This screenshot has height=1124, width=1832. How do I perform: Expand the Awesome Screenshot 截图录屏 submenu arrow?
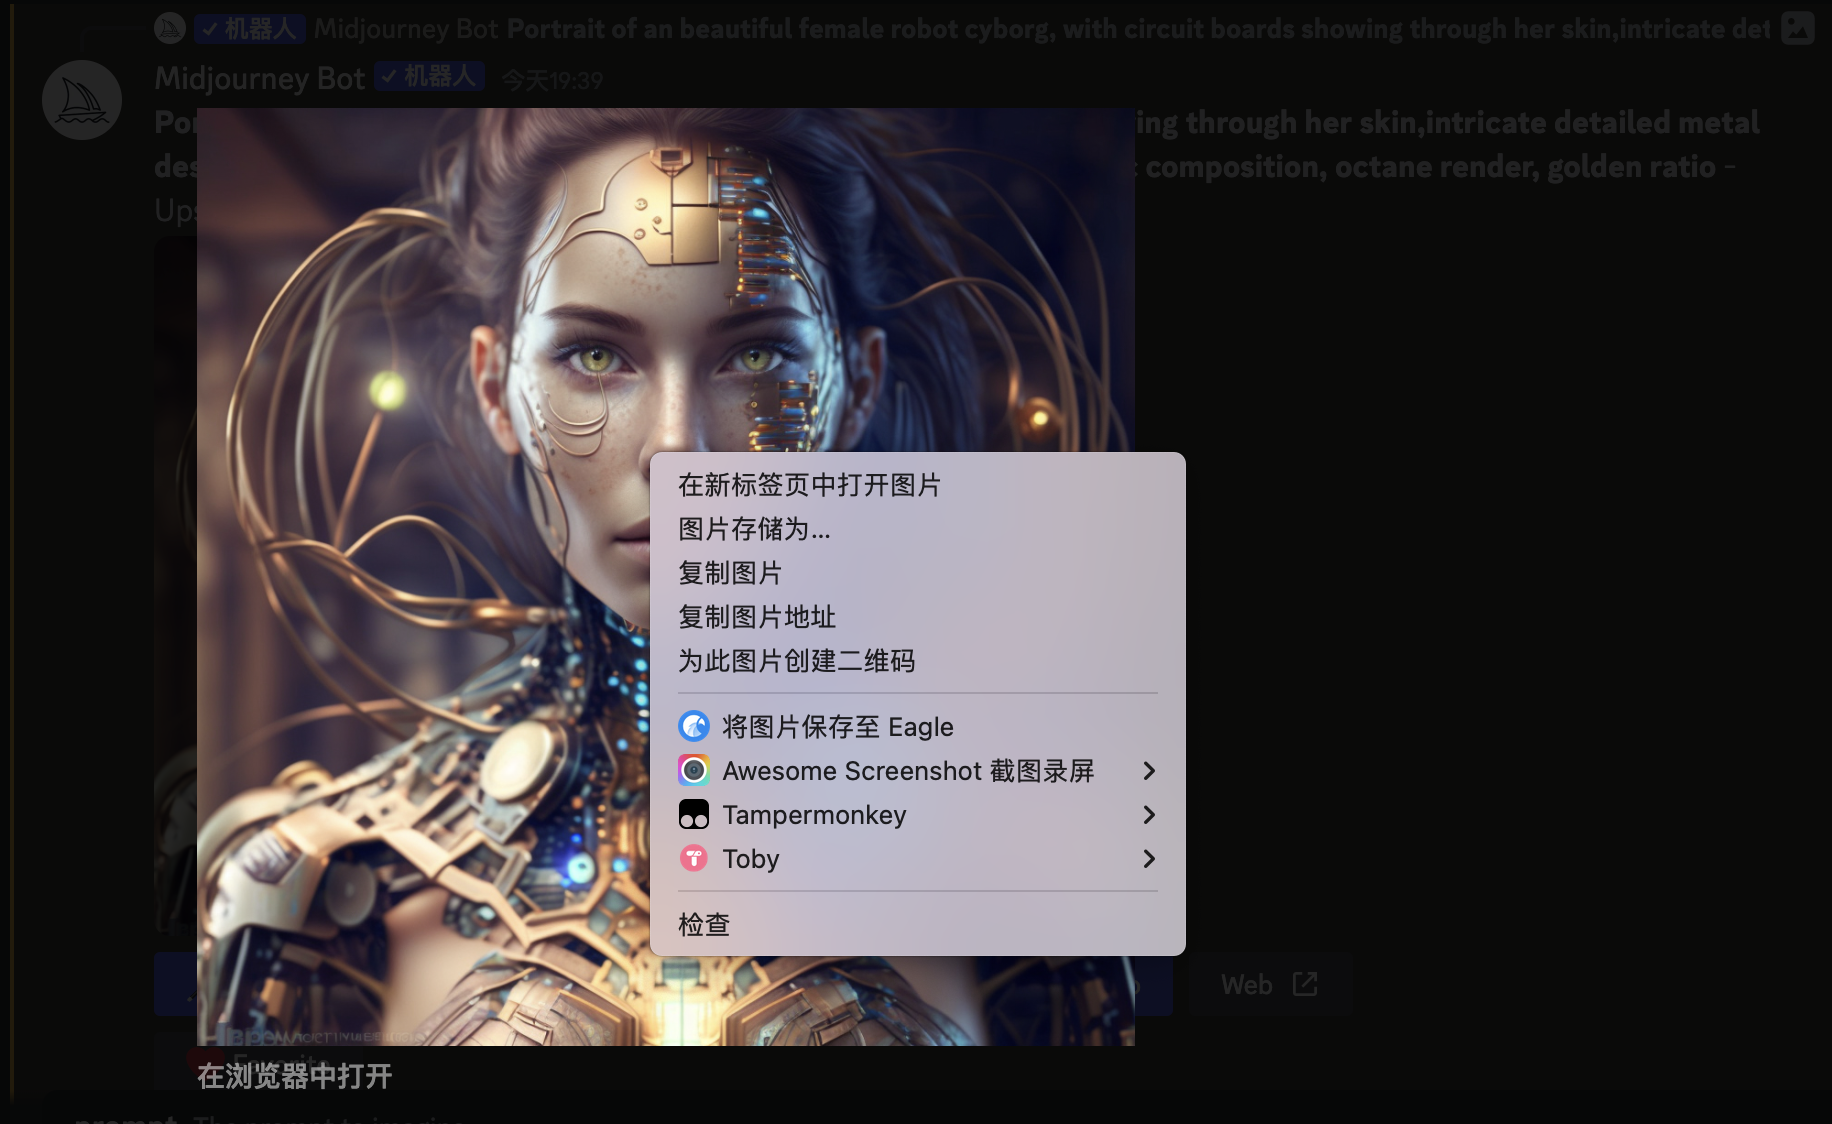pos(1149,771)
